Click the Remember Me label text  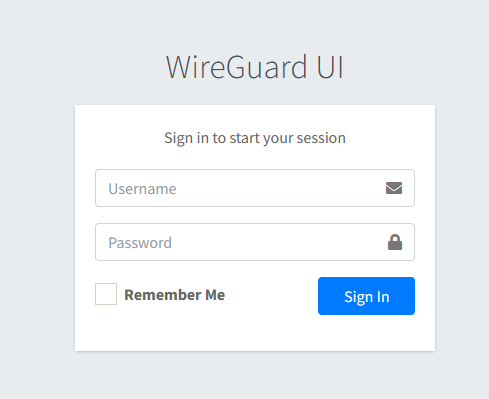[175, 295]
